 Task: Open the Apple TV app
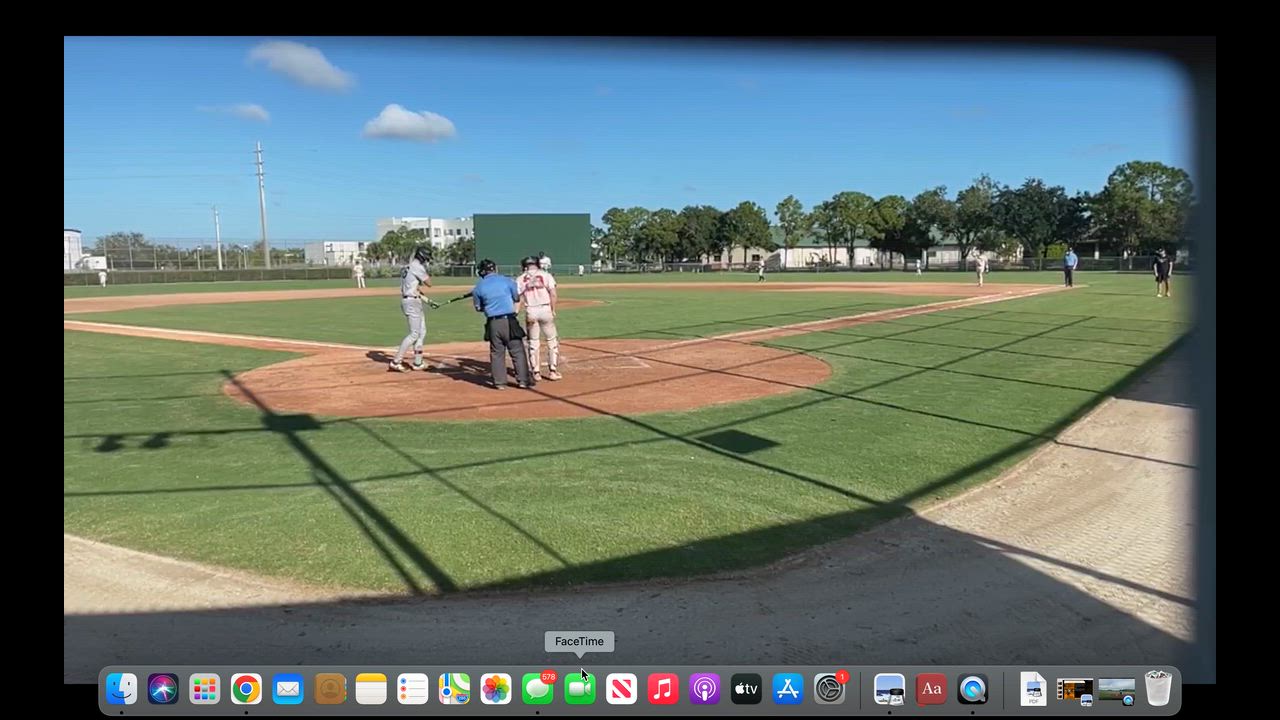pyautogui.click(x=746, y=689)
